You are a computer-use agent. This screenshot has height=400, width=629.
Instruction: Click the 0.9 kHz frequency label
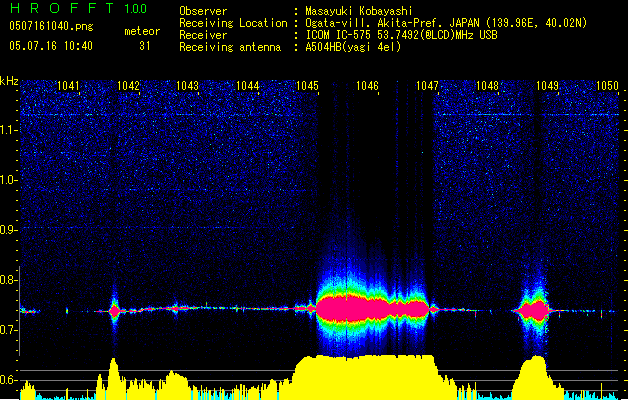tap(9, 230)
